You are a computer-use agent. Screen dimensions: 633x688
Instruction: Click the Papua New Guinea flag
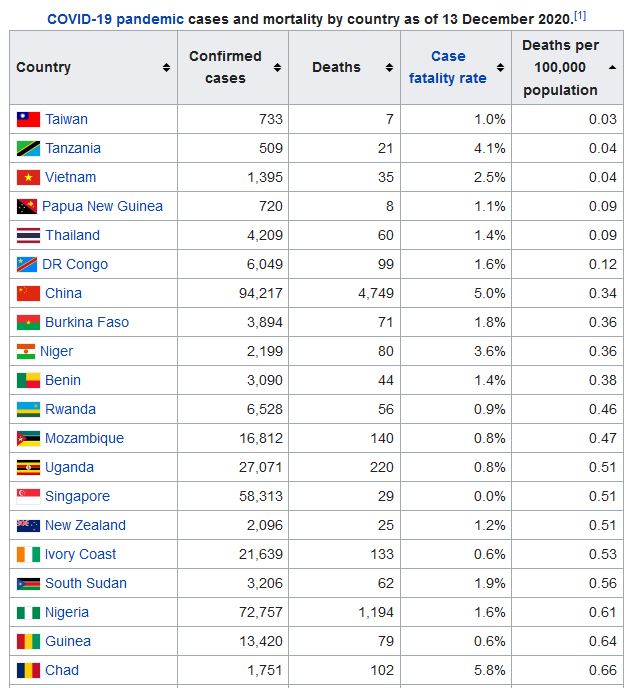pyautogui.click(x=27, y=206)
